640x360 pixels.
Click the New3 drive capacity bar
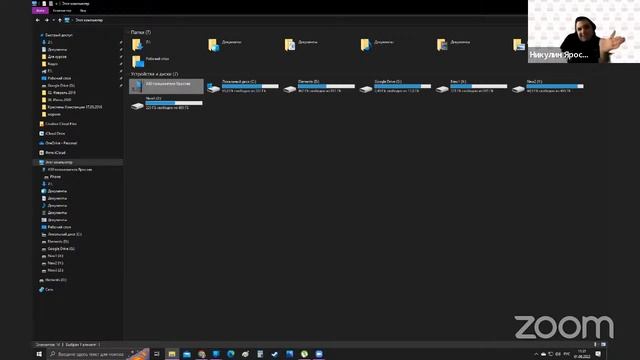click(x=174, y=103)
